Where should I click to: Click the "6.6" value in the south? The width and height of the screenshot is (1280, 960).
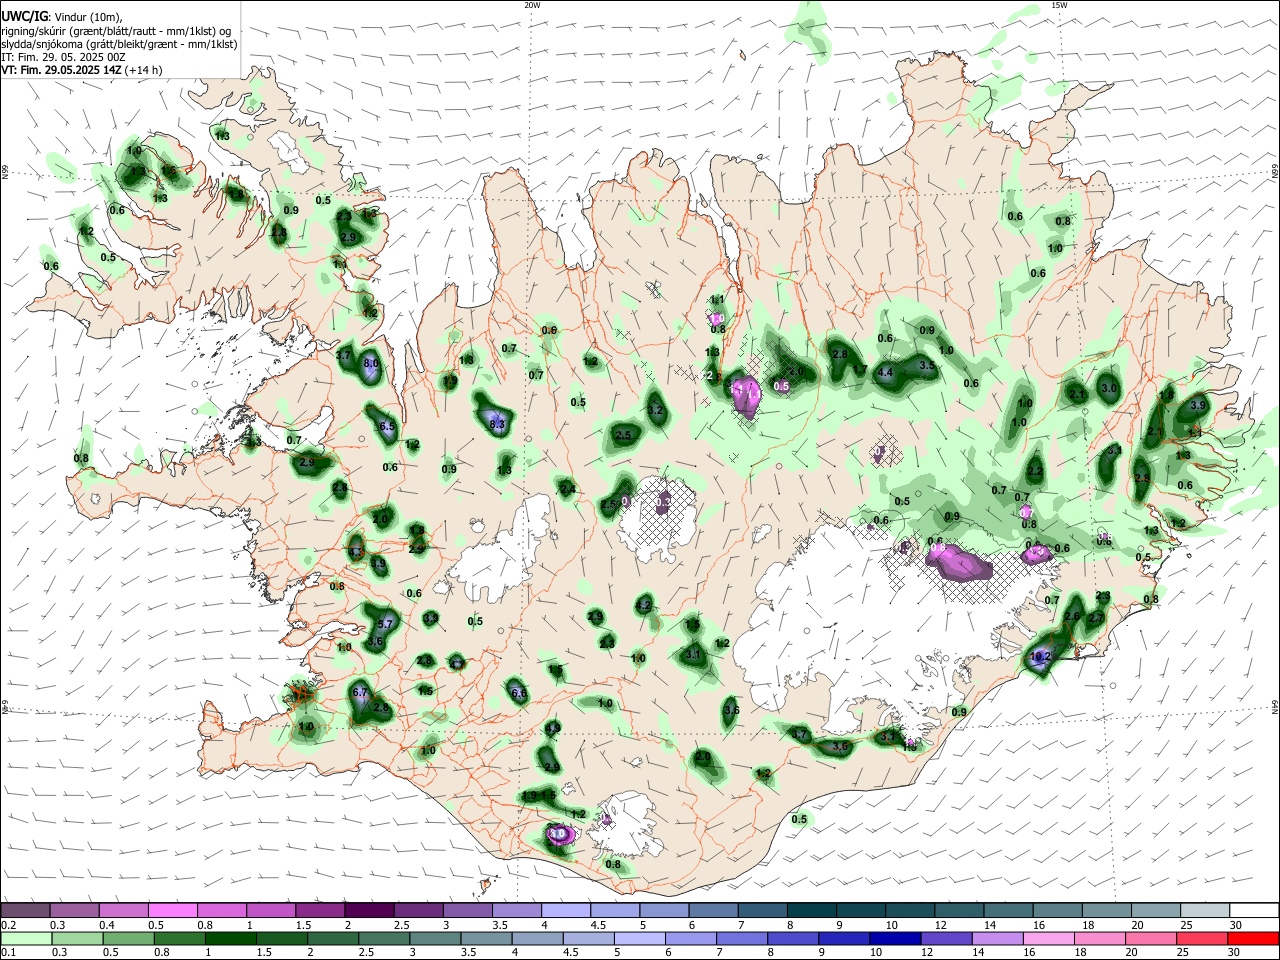(518, 693)
